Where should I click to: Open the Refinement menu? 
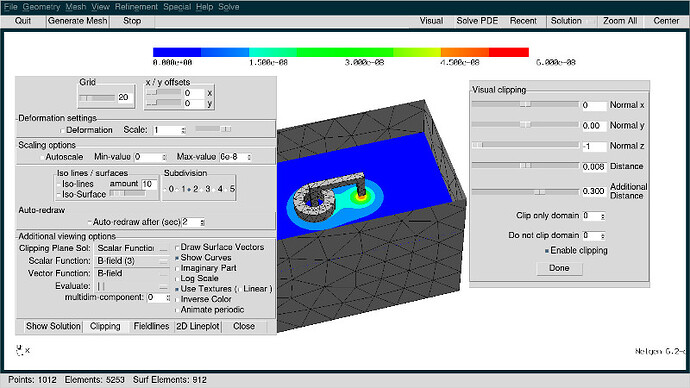tap(136, 7)
